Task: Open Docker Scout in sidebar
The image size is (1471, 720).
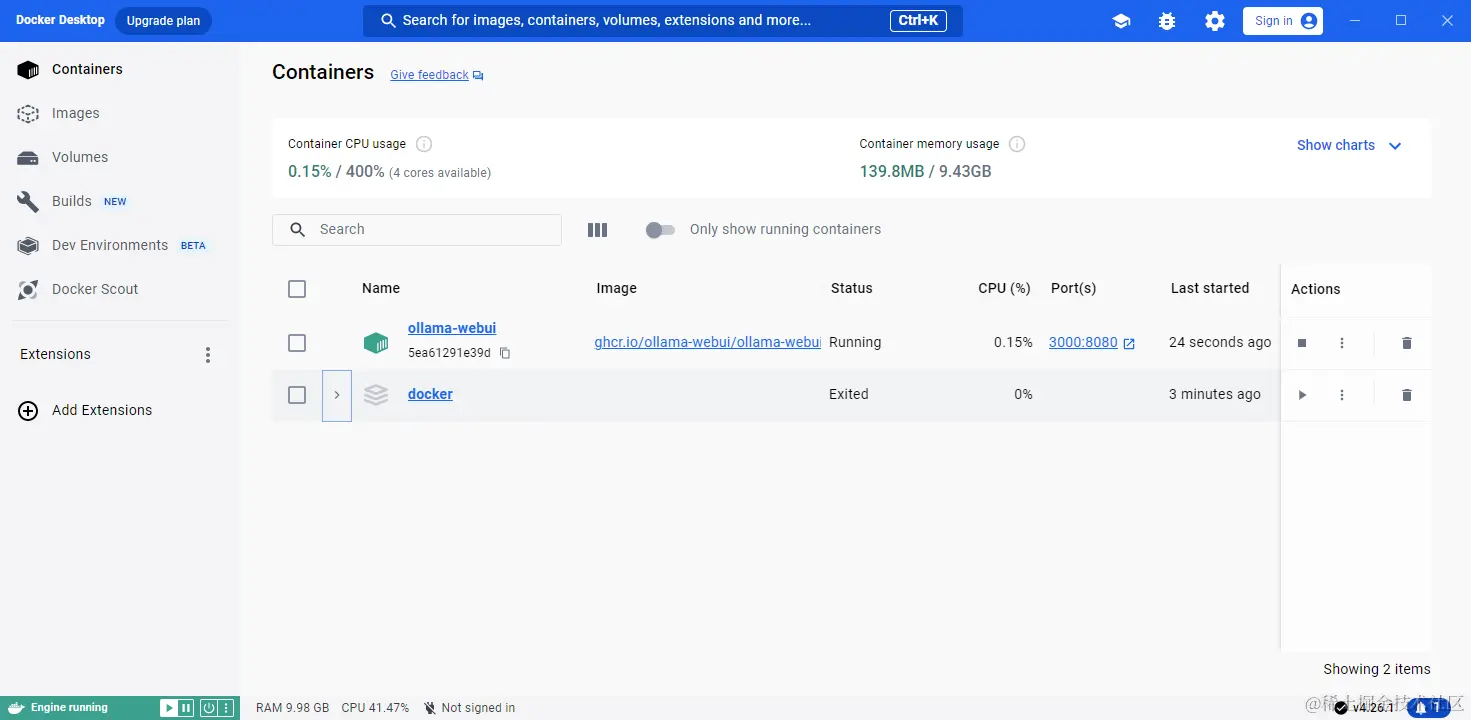Action: click(x=120, y=289)
